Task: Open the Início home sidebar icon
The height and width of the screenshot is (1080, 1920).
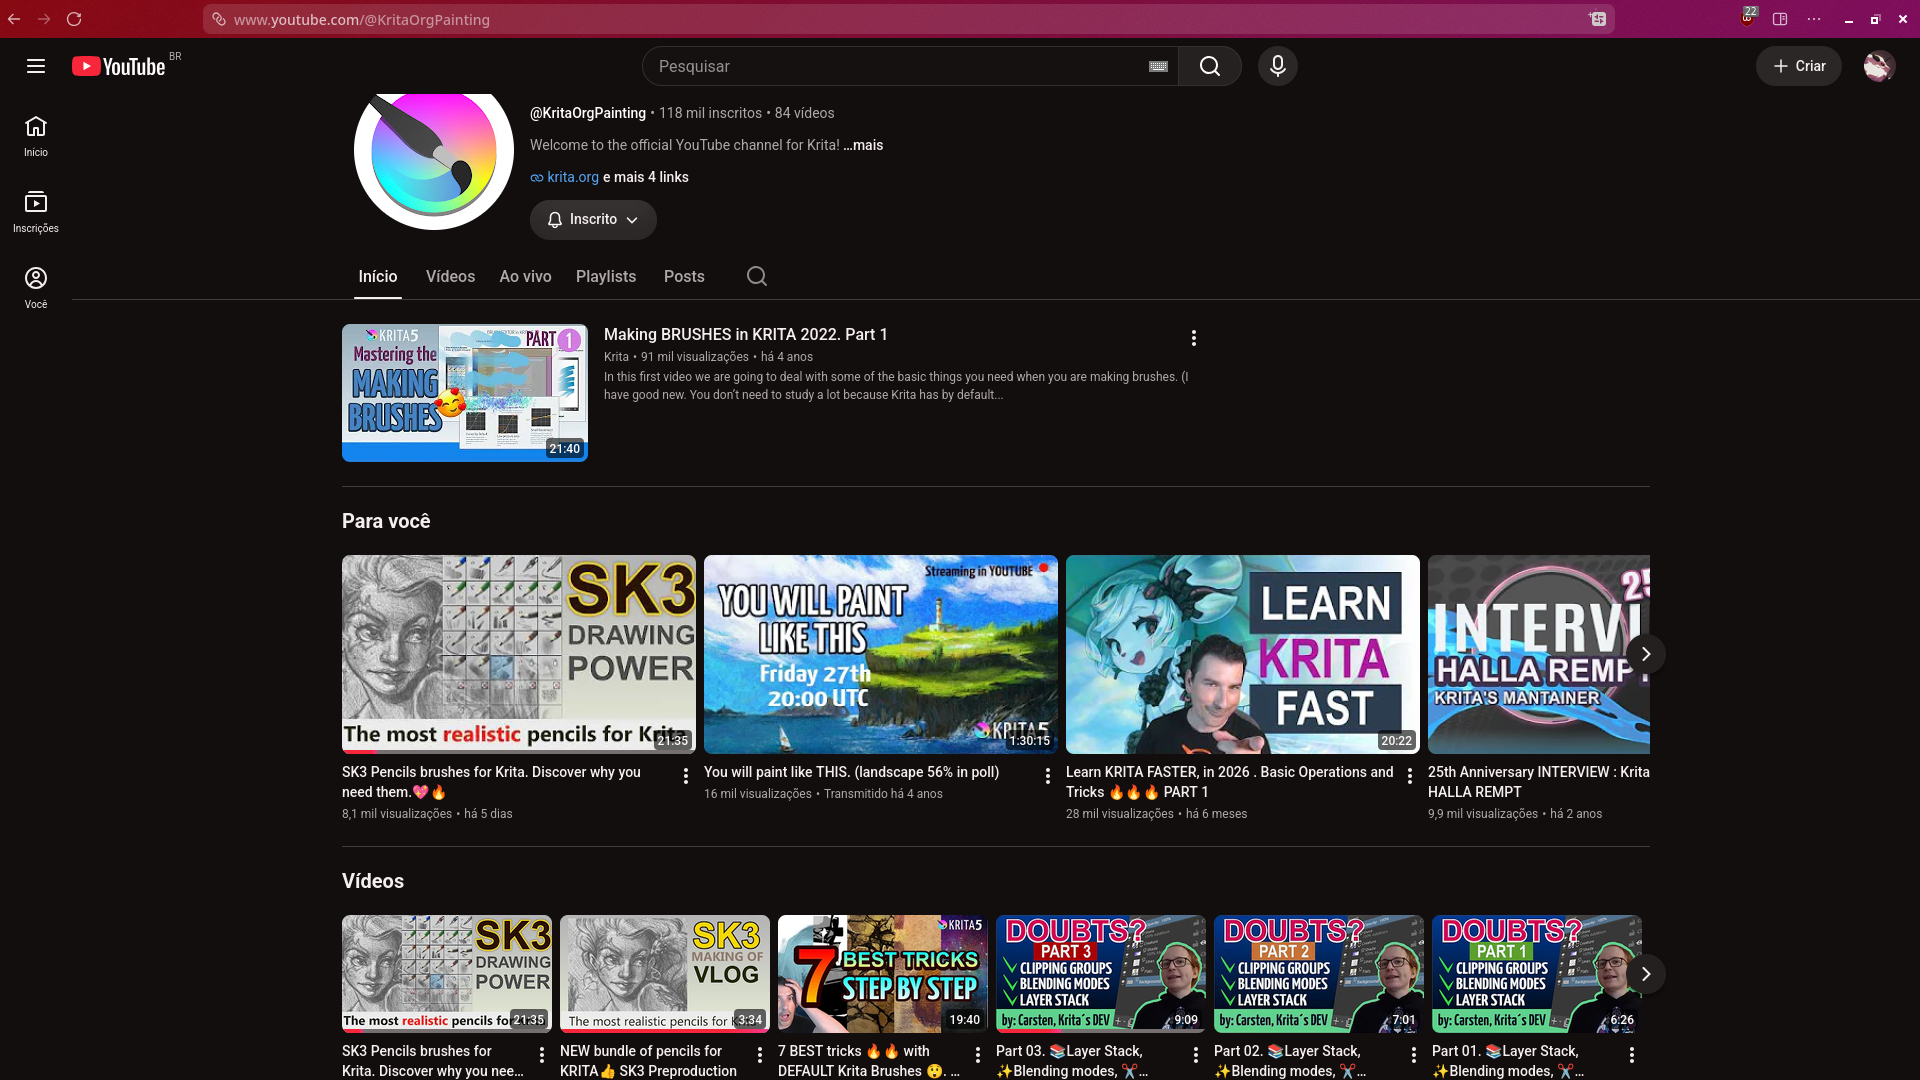Action: point(36,136)
